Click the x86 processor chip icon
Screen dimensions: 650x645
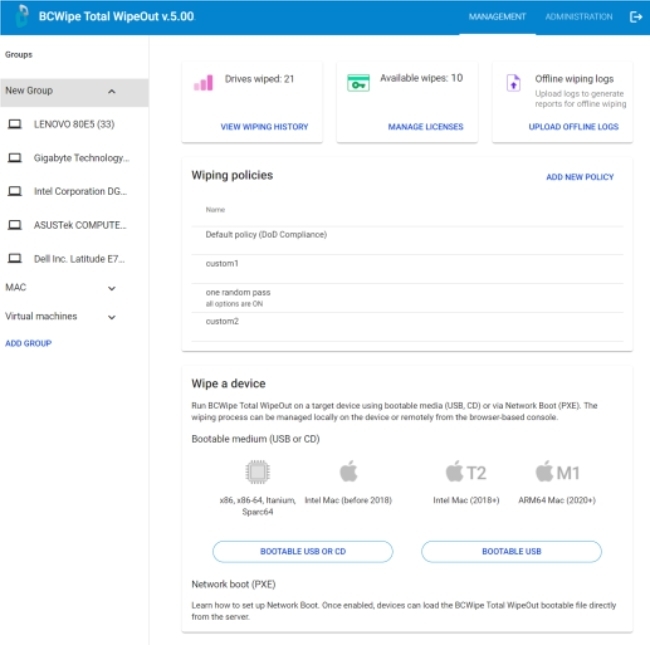click(x=257, y=471)
